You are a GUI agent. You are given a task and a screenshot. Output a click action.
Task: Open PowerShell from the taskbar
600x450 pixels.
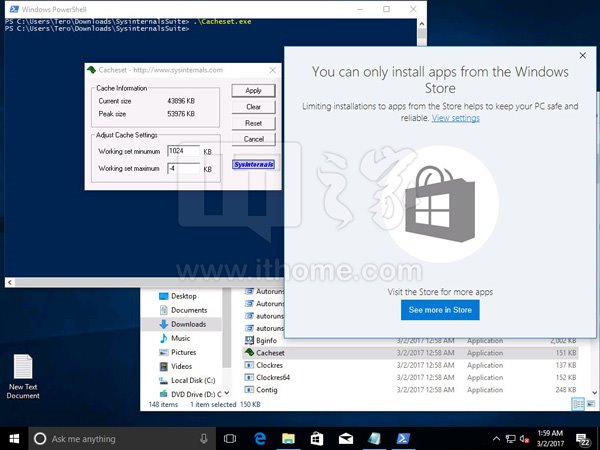pyautogui.click(x=403, y=439)
